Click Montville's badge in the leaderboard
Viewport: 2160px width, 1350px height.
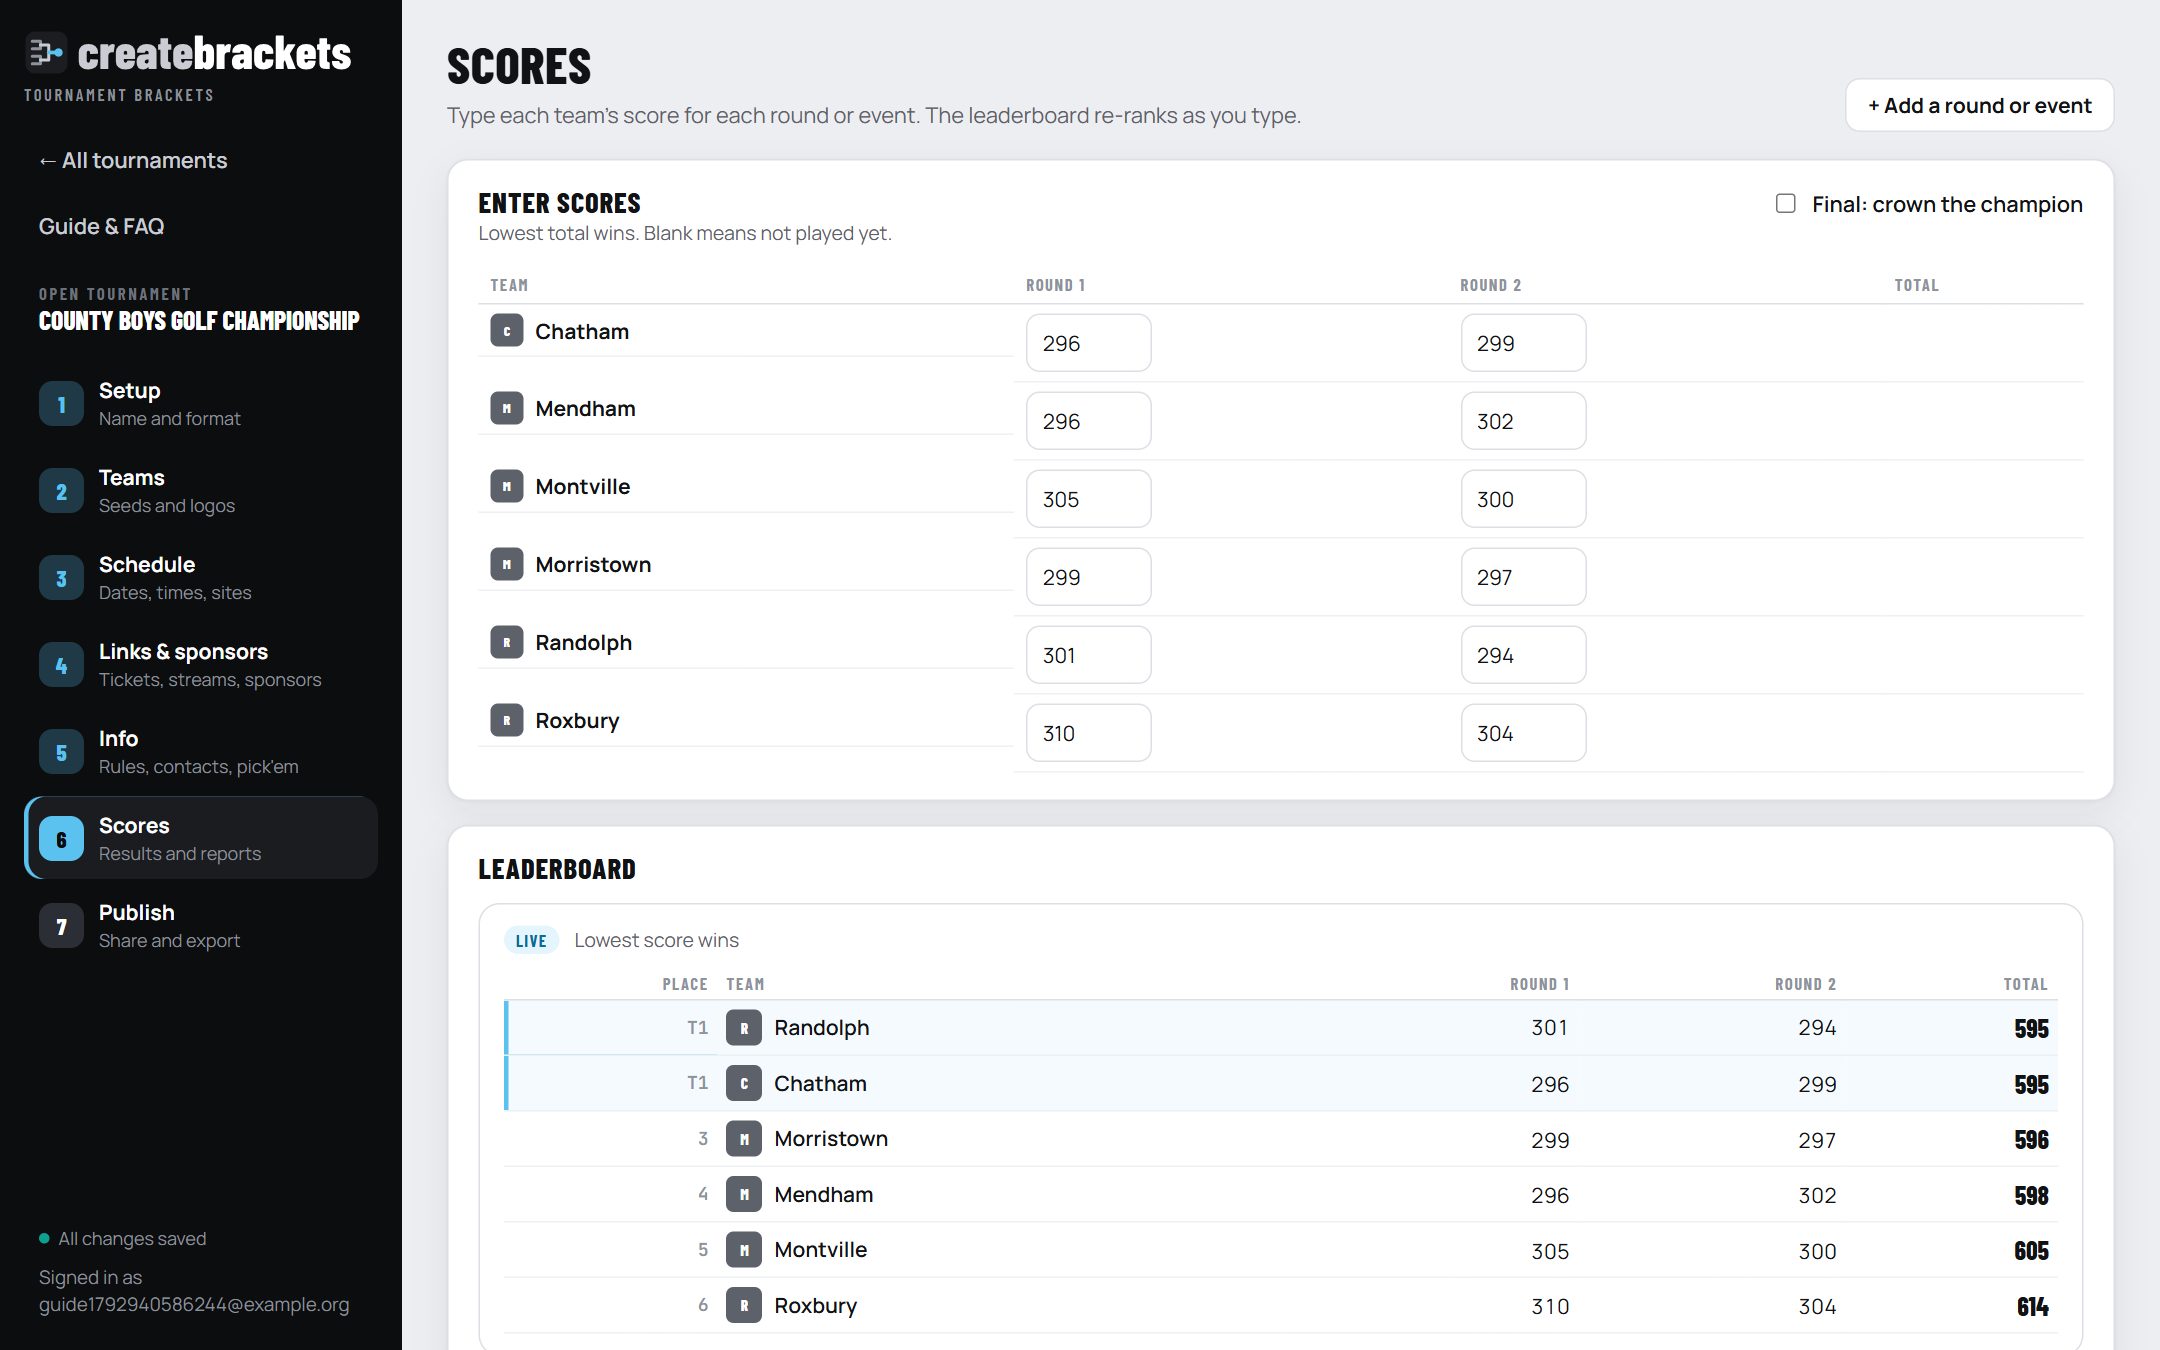click(744, 1250)
